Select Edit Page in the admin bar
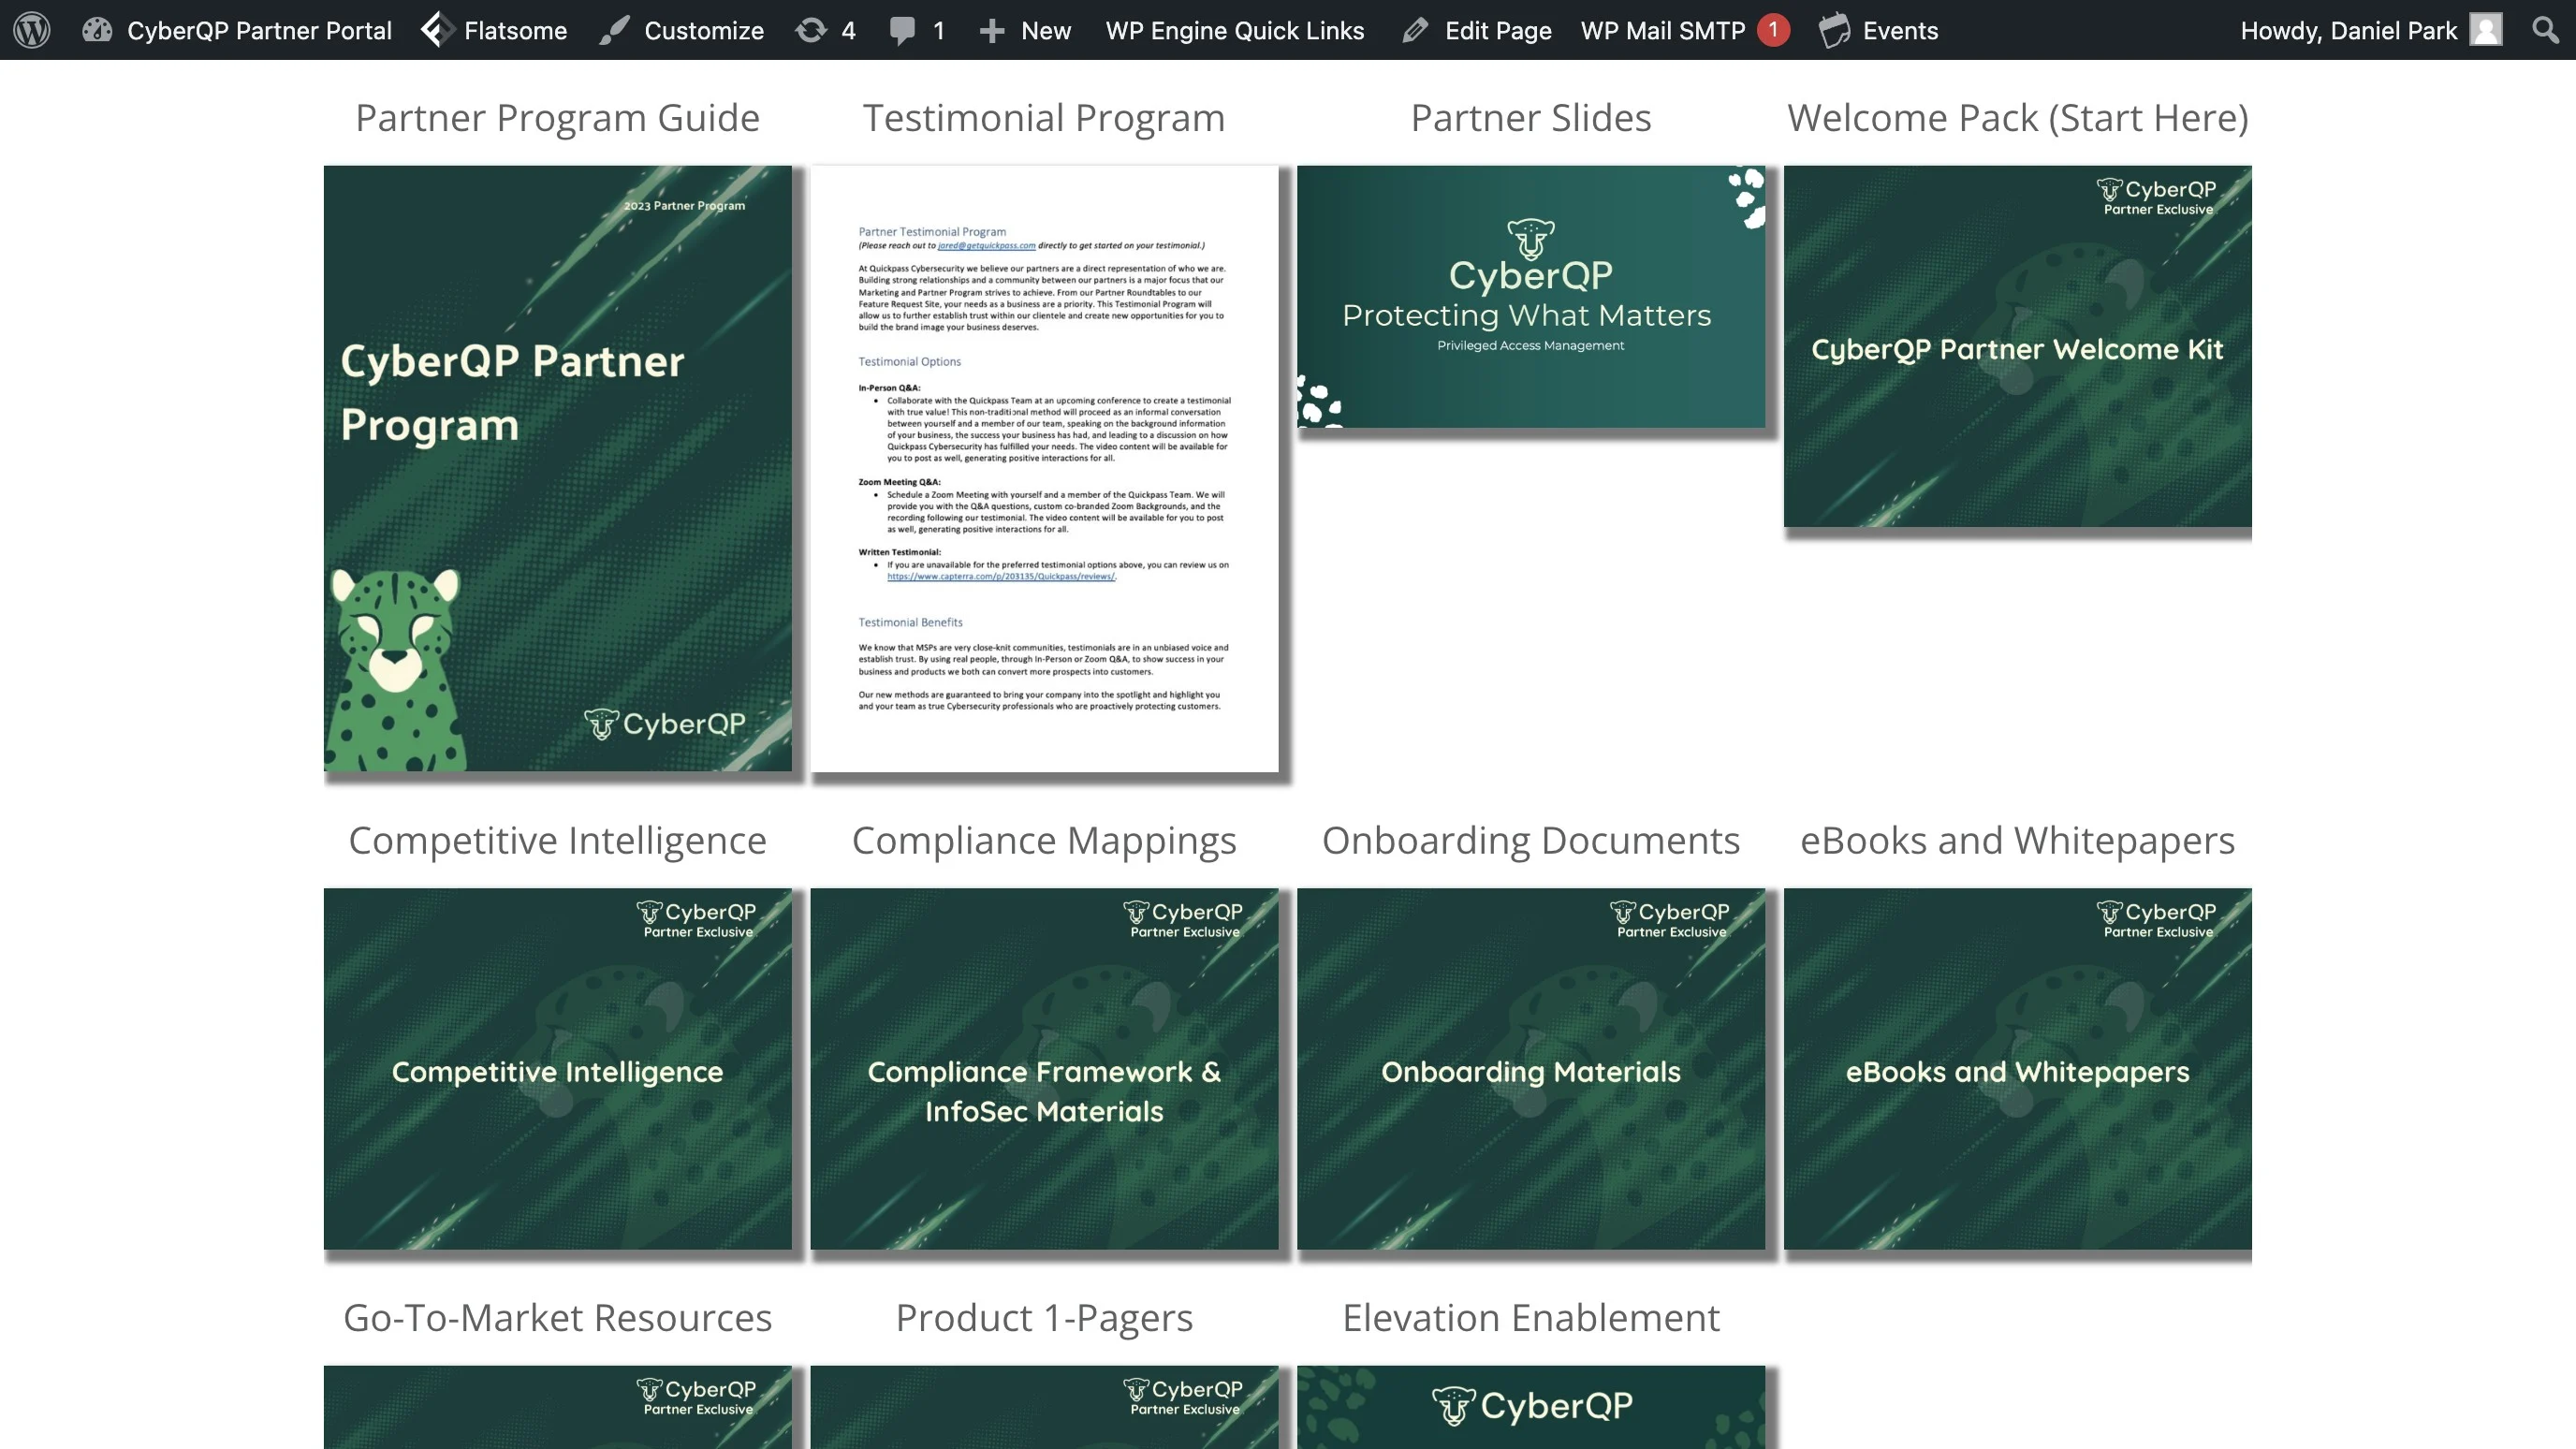 coord(1498,30)
